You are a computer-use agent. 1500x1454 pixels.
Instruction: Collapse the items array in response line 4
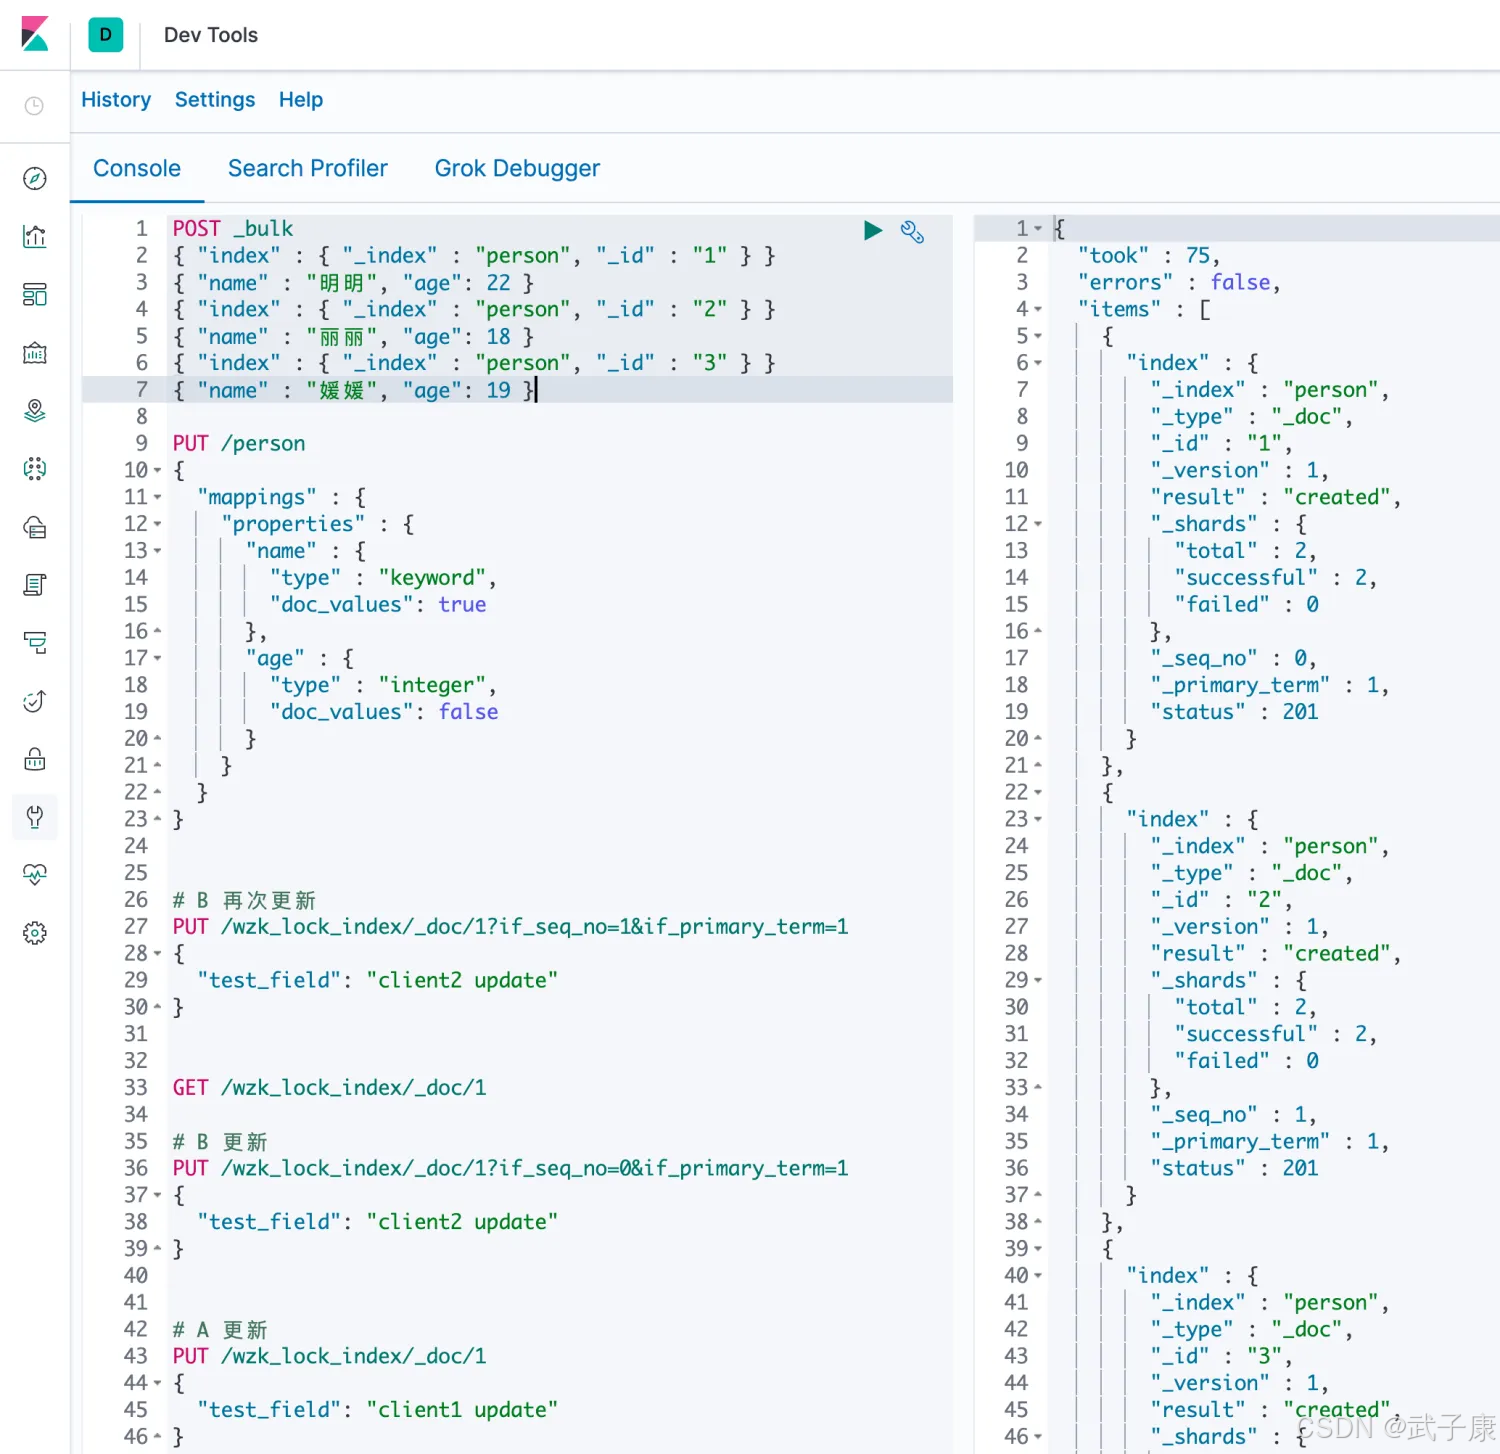1038,309
